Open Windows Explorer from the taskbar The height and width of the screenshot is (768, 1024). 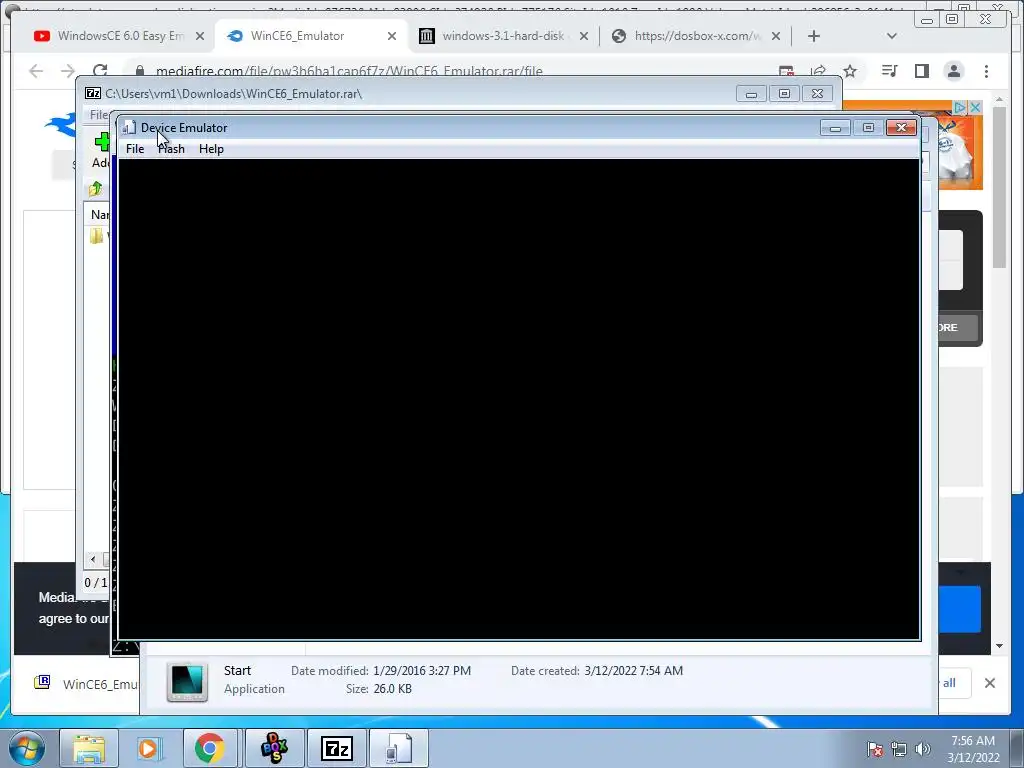click(x=89, y=748)
